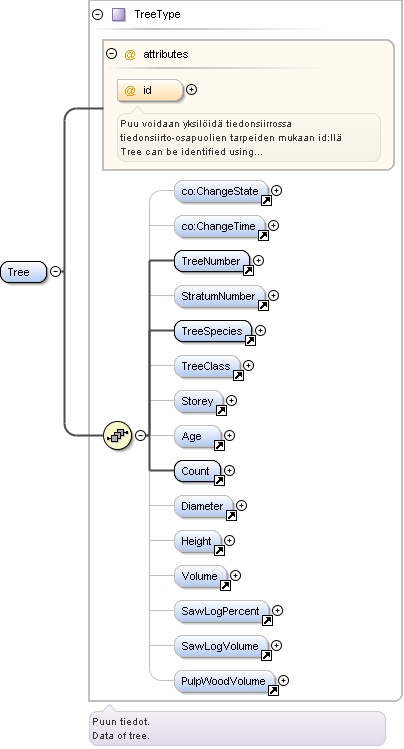Select the Height node
This screenshot has height=749, width=404.
[198, 541]
